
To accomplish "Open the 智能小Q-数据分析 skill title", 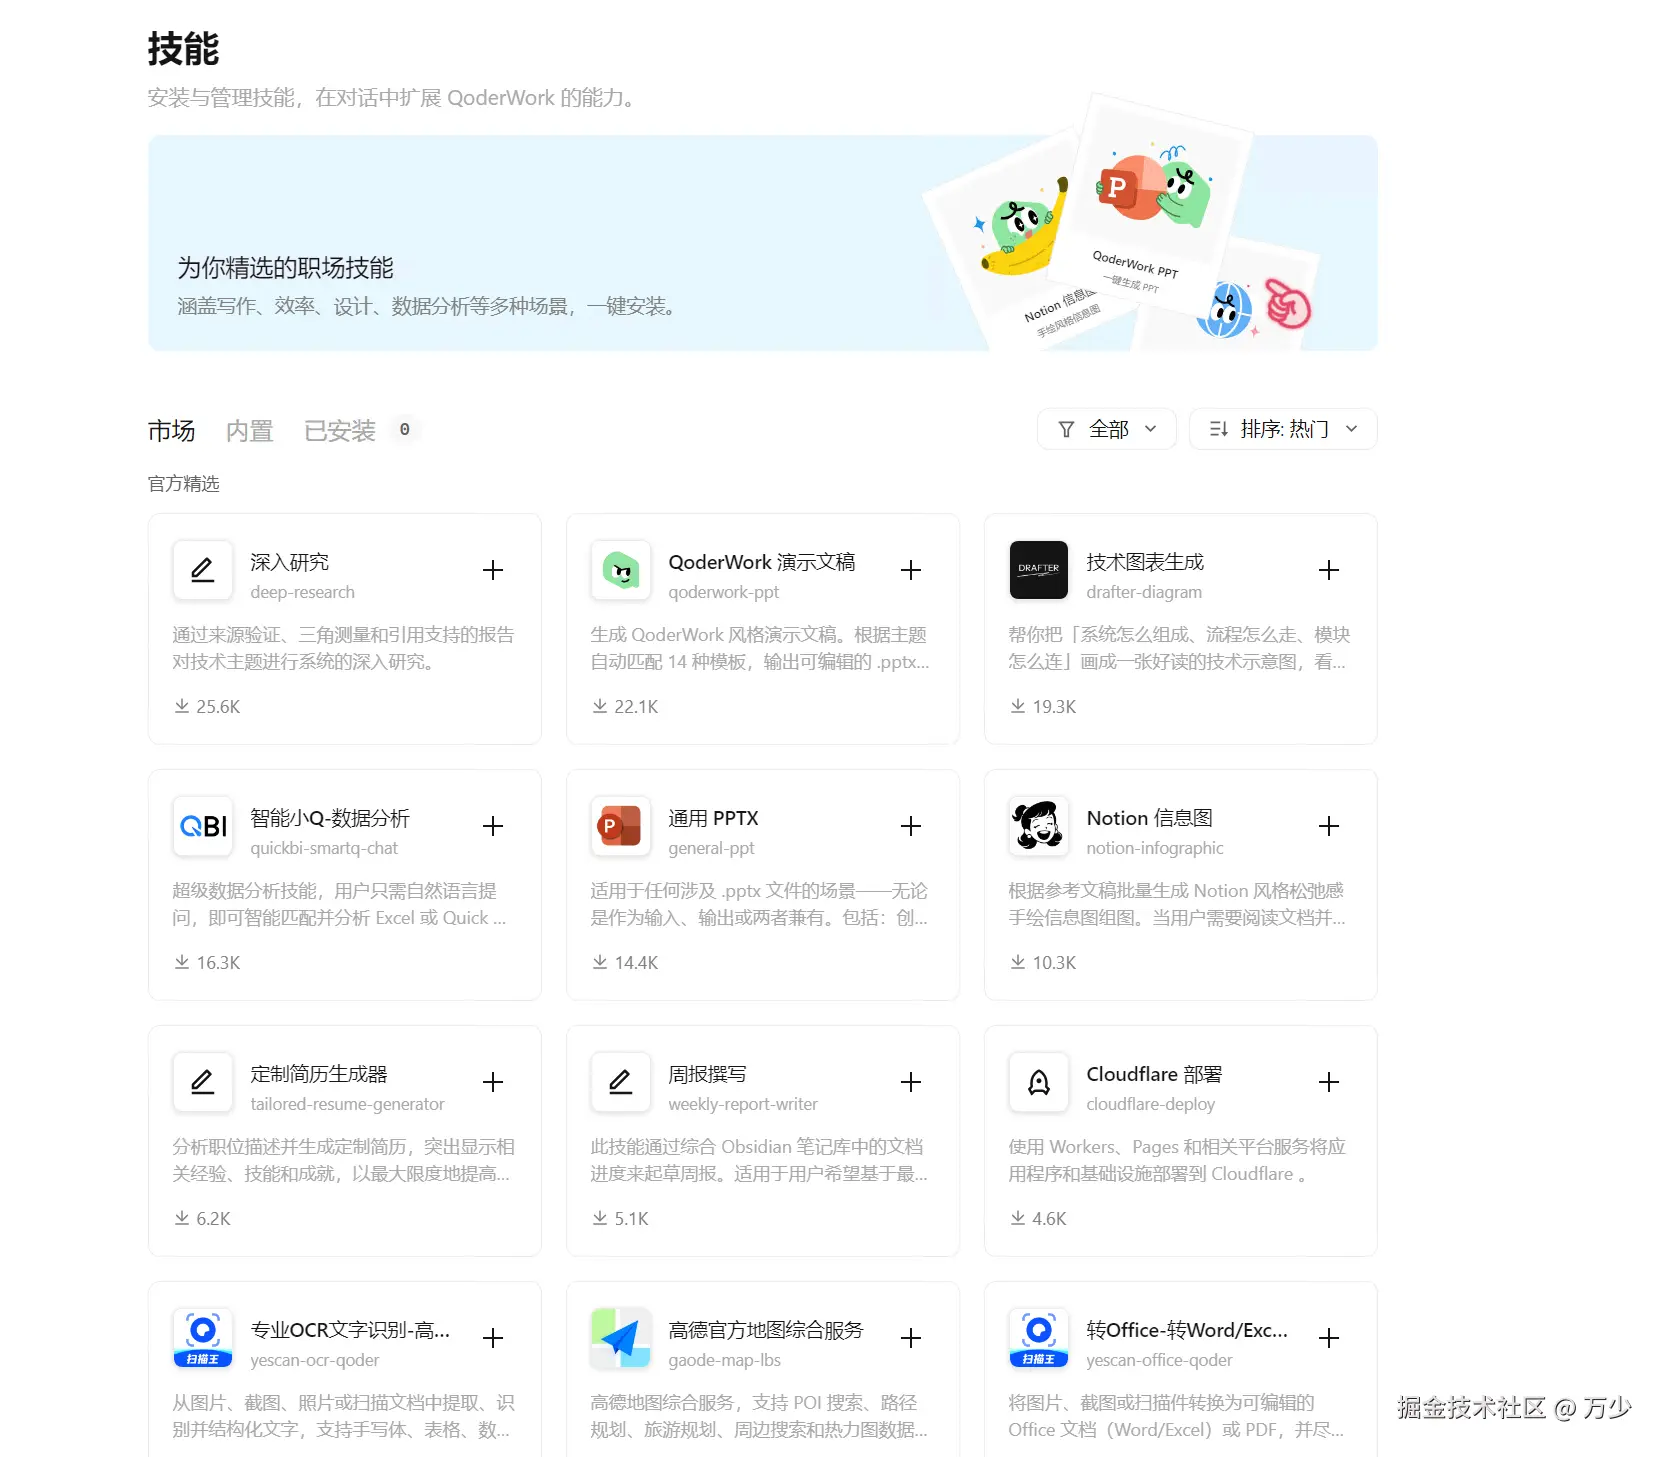I will tap(330, 818).
